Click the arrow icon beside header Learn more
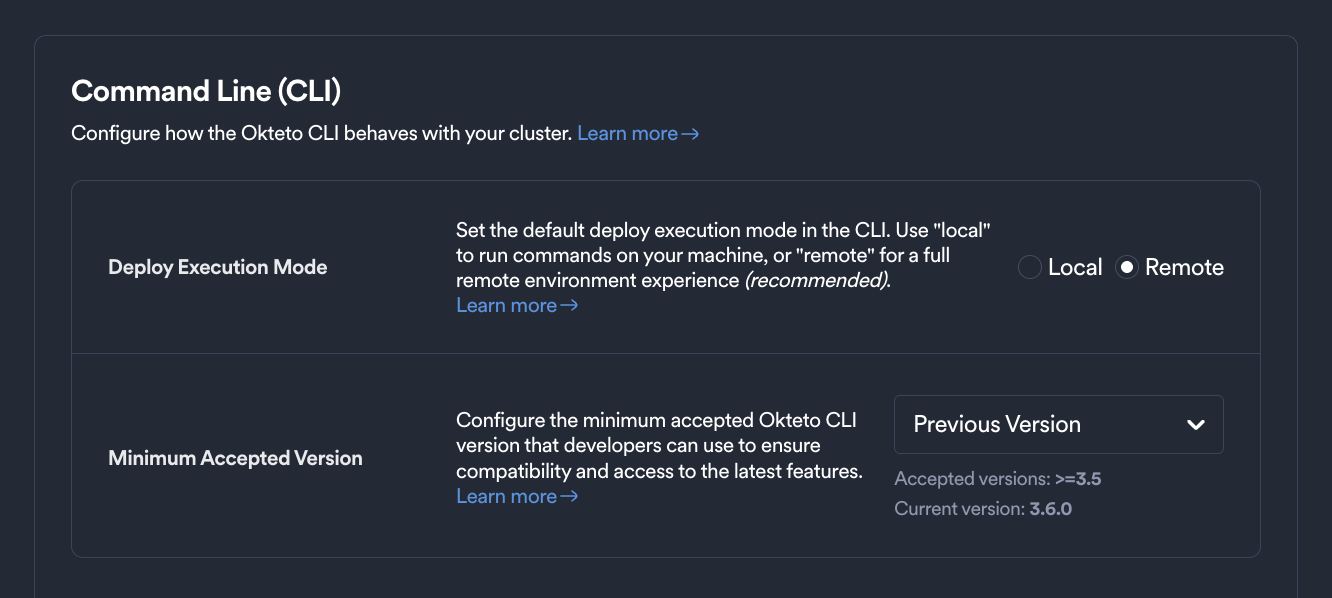 click(x=691, y=132)
